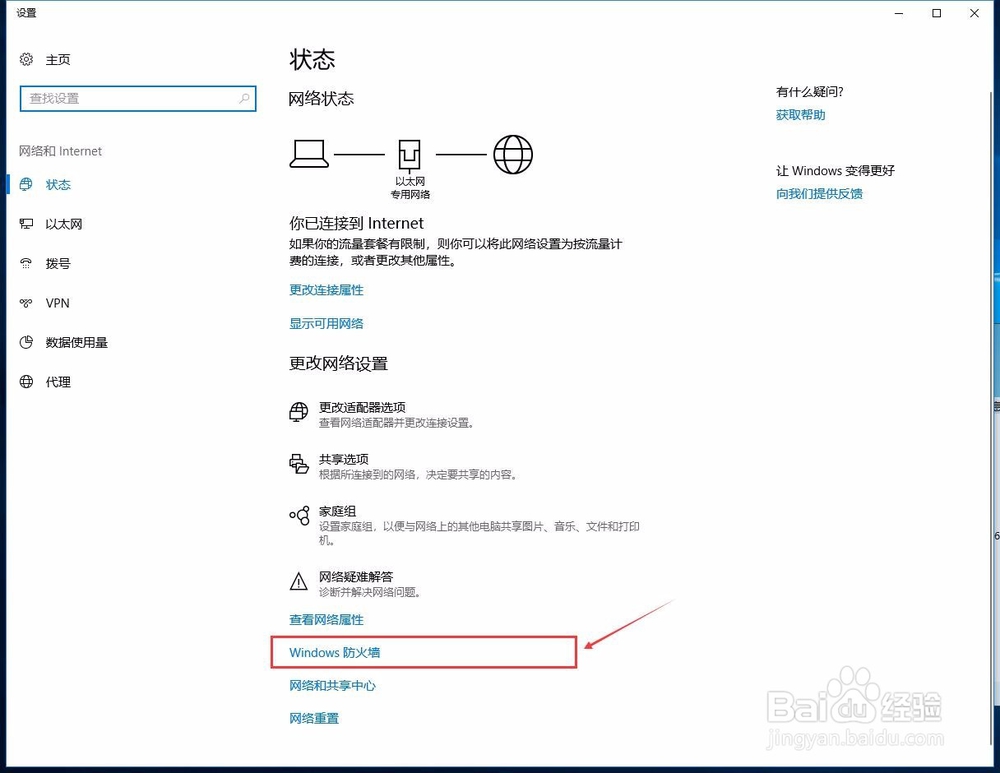This screenshot has height=773, width=1000.
Task: Click the 让 Windows 变得更好 text
Action: [x=835, y=171]
